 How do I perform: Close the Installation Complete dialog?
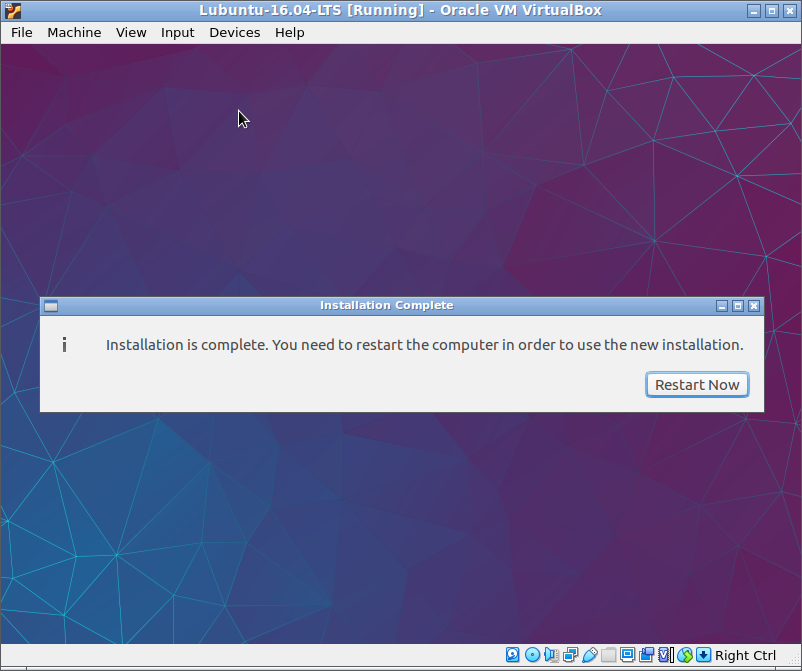[754, 306]
